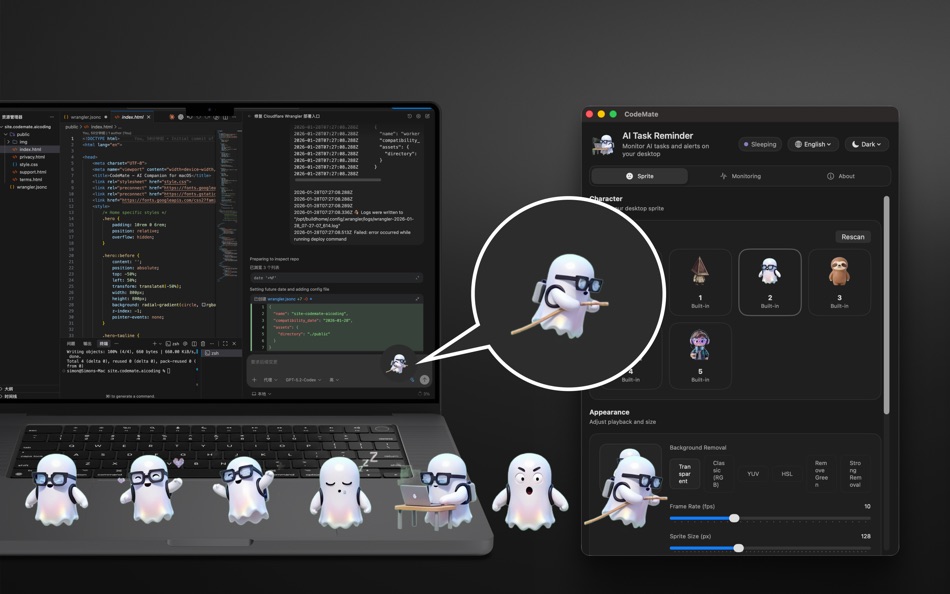
Task: Open the 高 reasoning level dropdown
Action: coord(334,380)
